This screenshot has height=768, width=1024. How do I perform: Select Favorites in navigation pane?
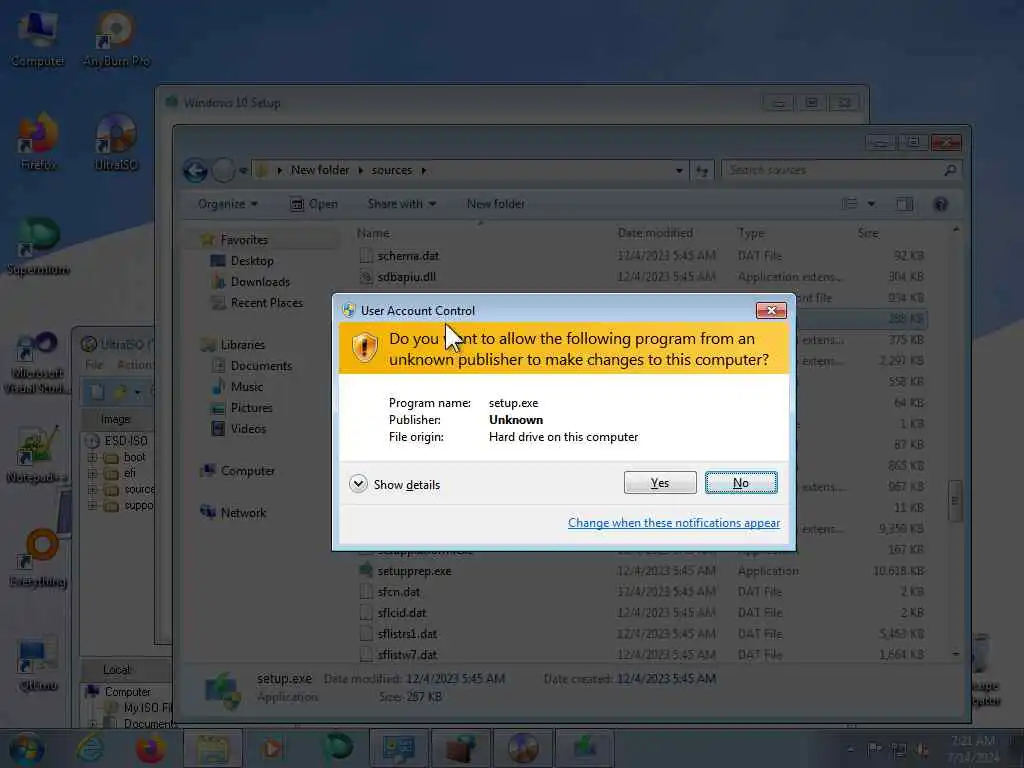pyautogui.click(x=244, y=240)
